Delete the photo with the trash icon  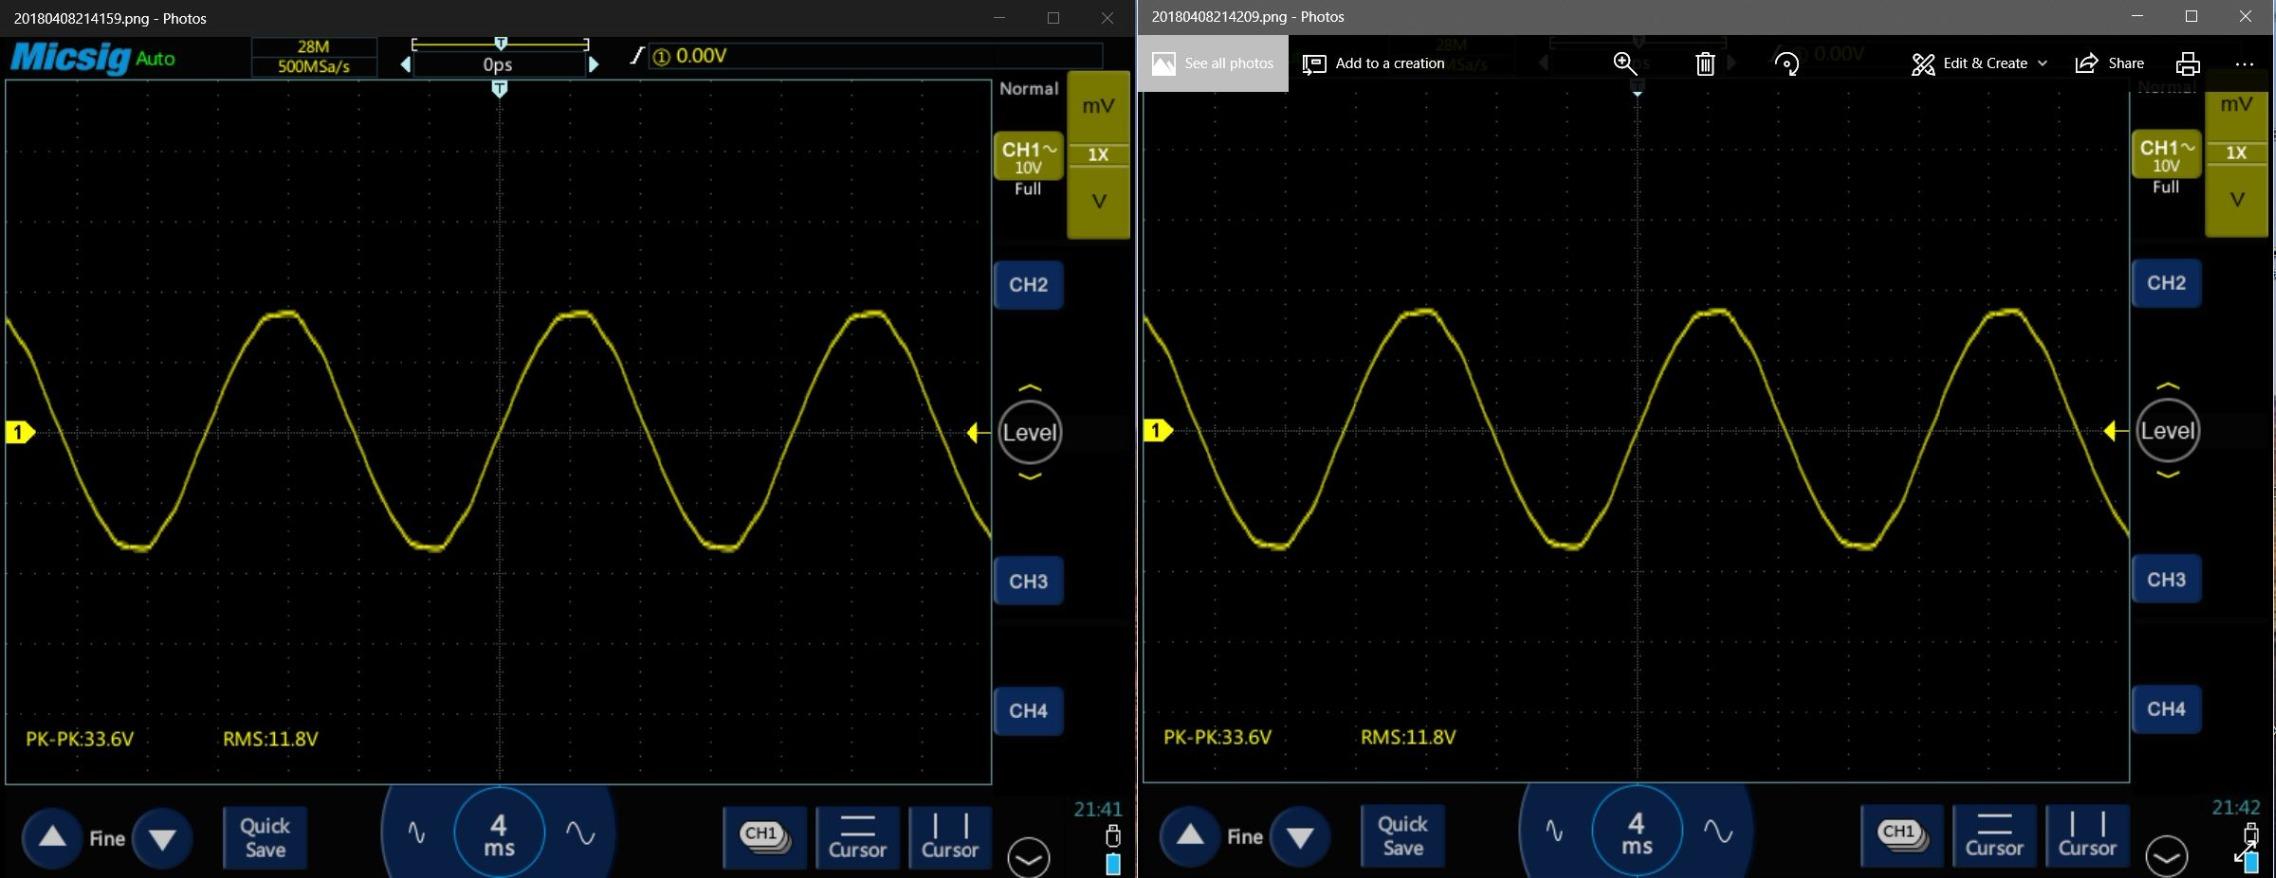[1705, 64]
